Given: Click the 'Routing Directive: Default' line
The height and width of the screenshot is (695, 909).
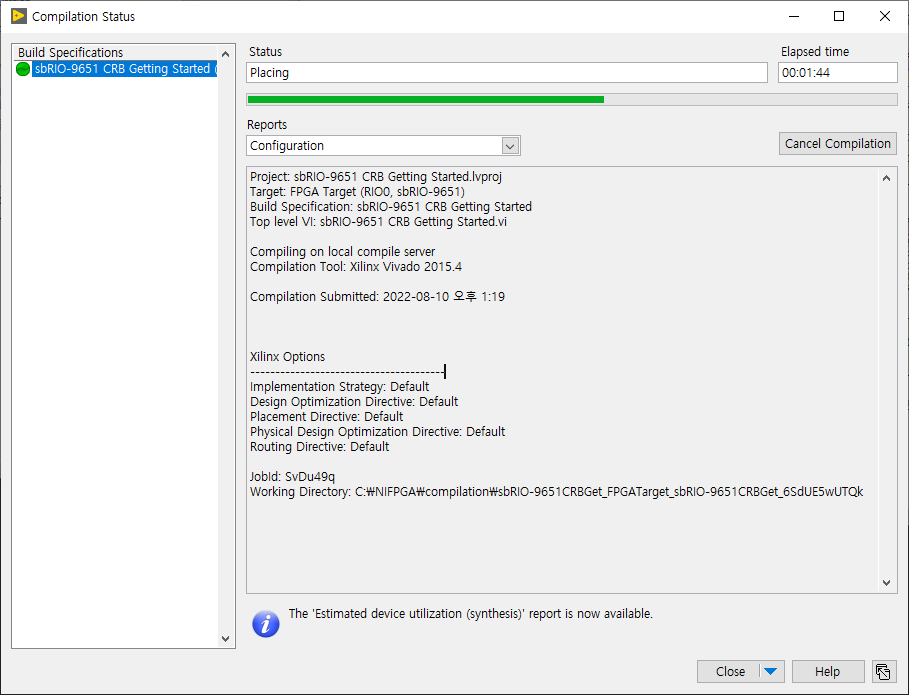Looking at the screenshot, I should (319, 447).
